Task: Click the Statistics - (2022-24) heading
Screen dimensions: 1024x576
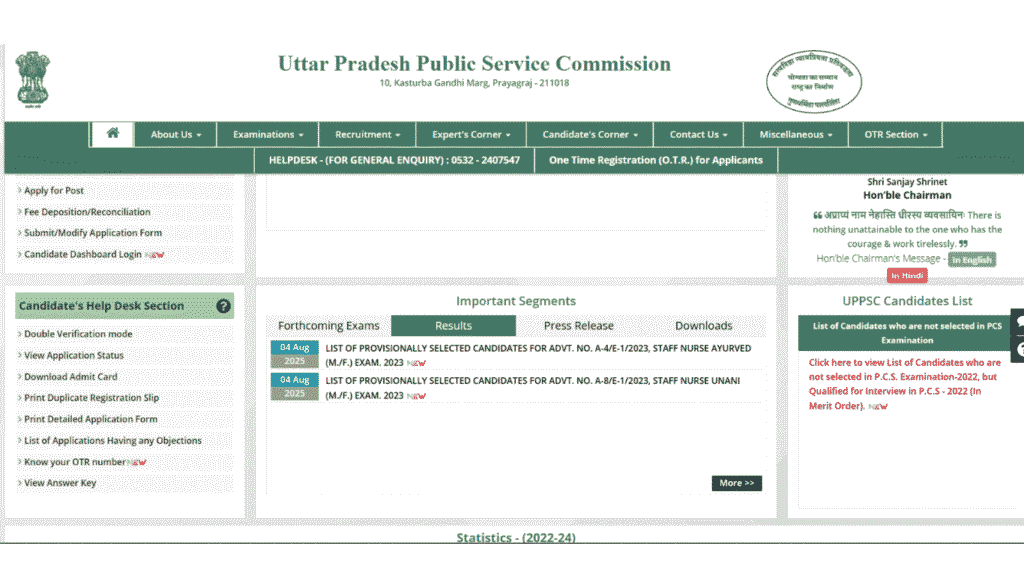Action: coord(516,537)
